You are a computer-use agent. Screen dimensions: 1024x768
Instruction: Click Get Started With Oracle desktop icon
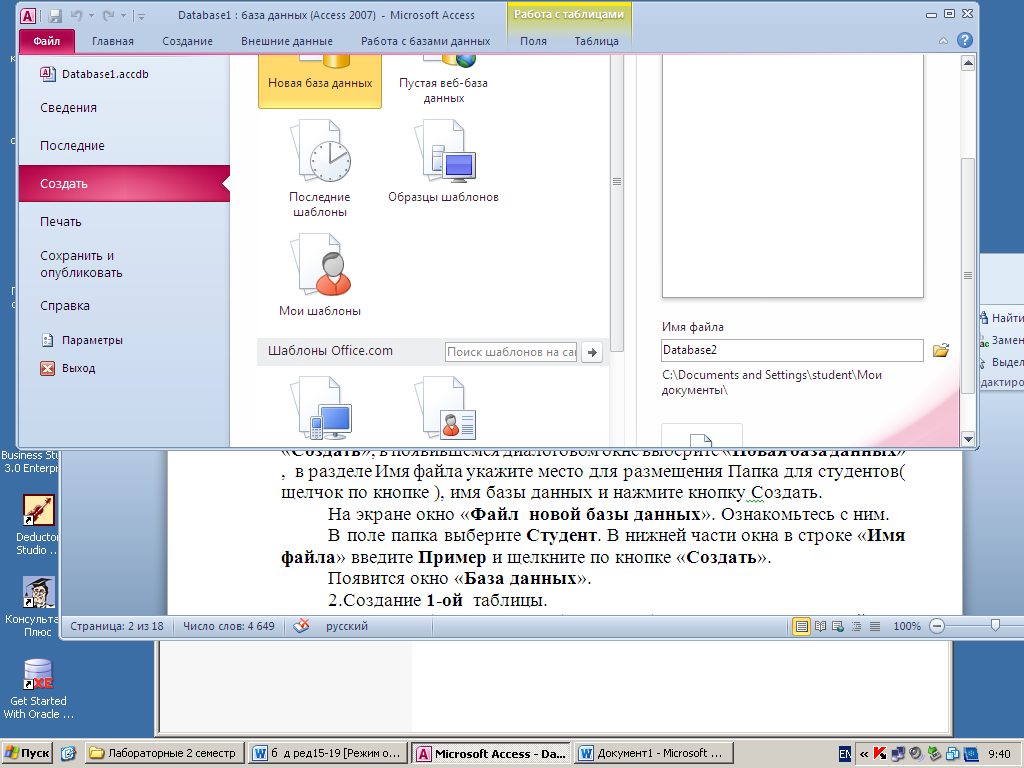pos(38,690)
